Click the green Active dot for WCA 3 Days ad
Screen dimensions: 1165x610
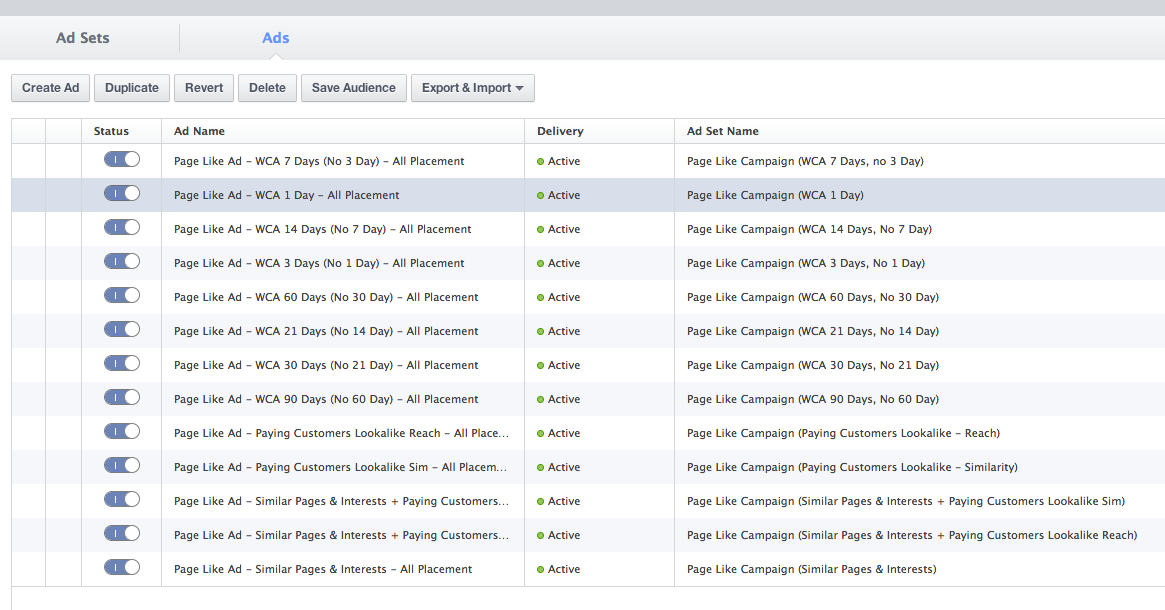tap(541, 263)
